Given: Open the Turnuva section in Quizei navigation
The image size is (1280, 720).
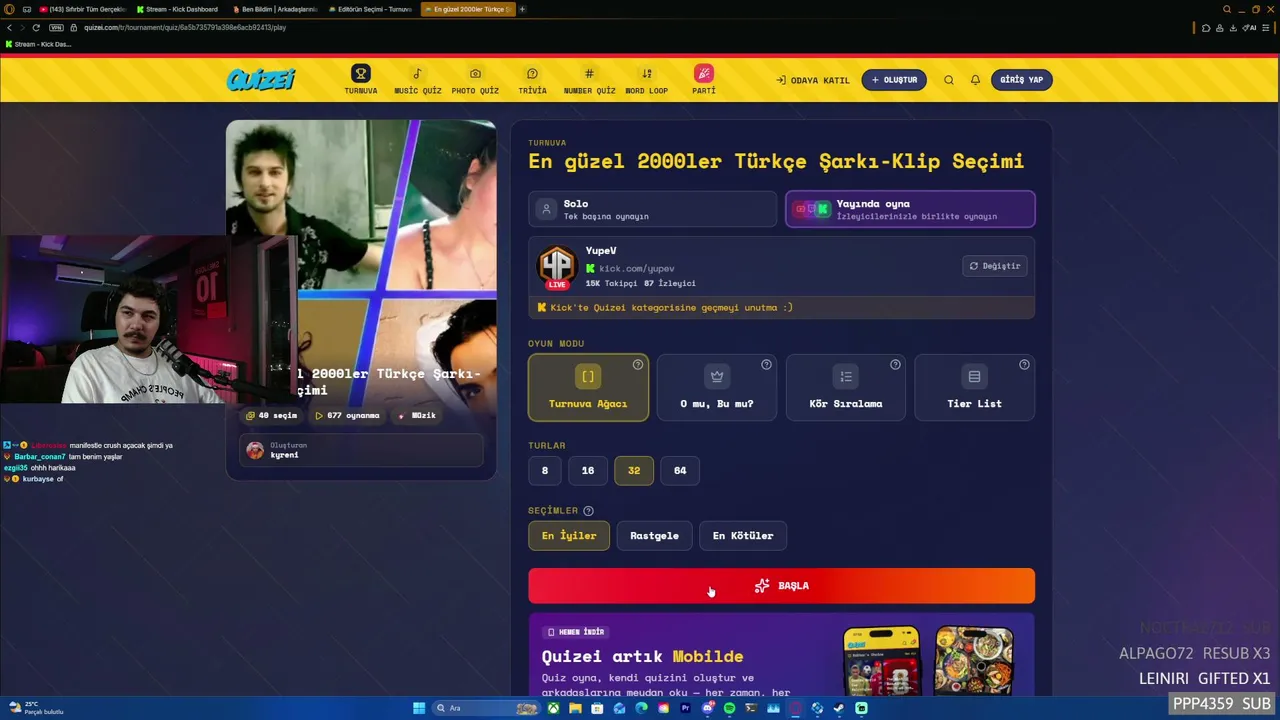Looking at the screenshot, I should click(x=361, y=80).
